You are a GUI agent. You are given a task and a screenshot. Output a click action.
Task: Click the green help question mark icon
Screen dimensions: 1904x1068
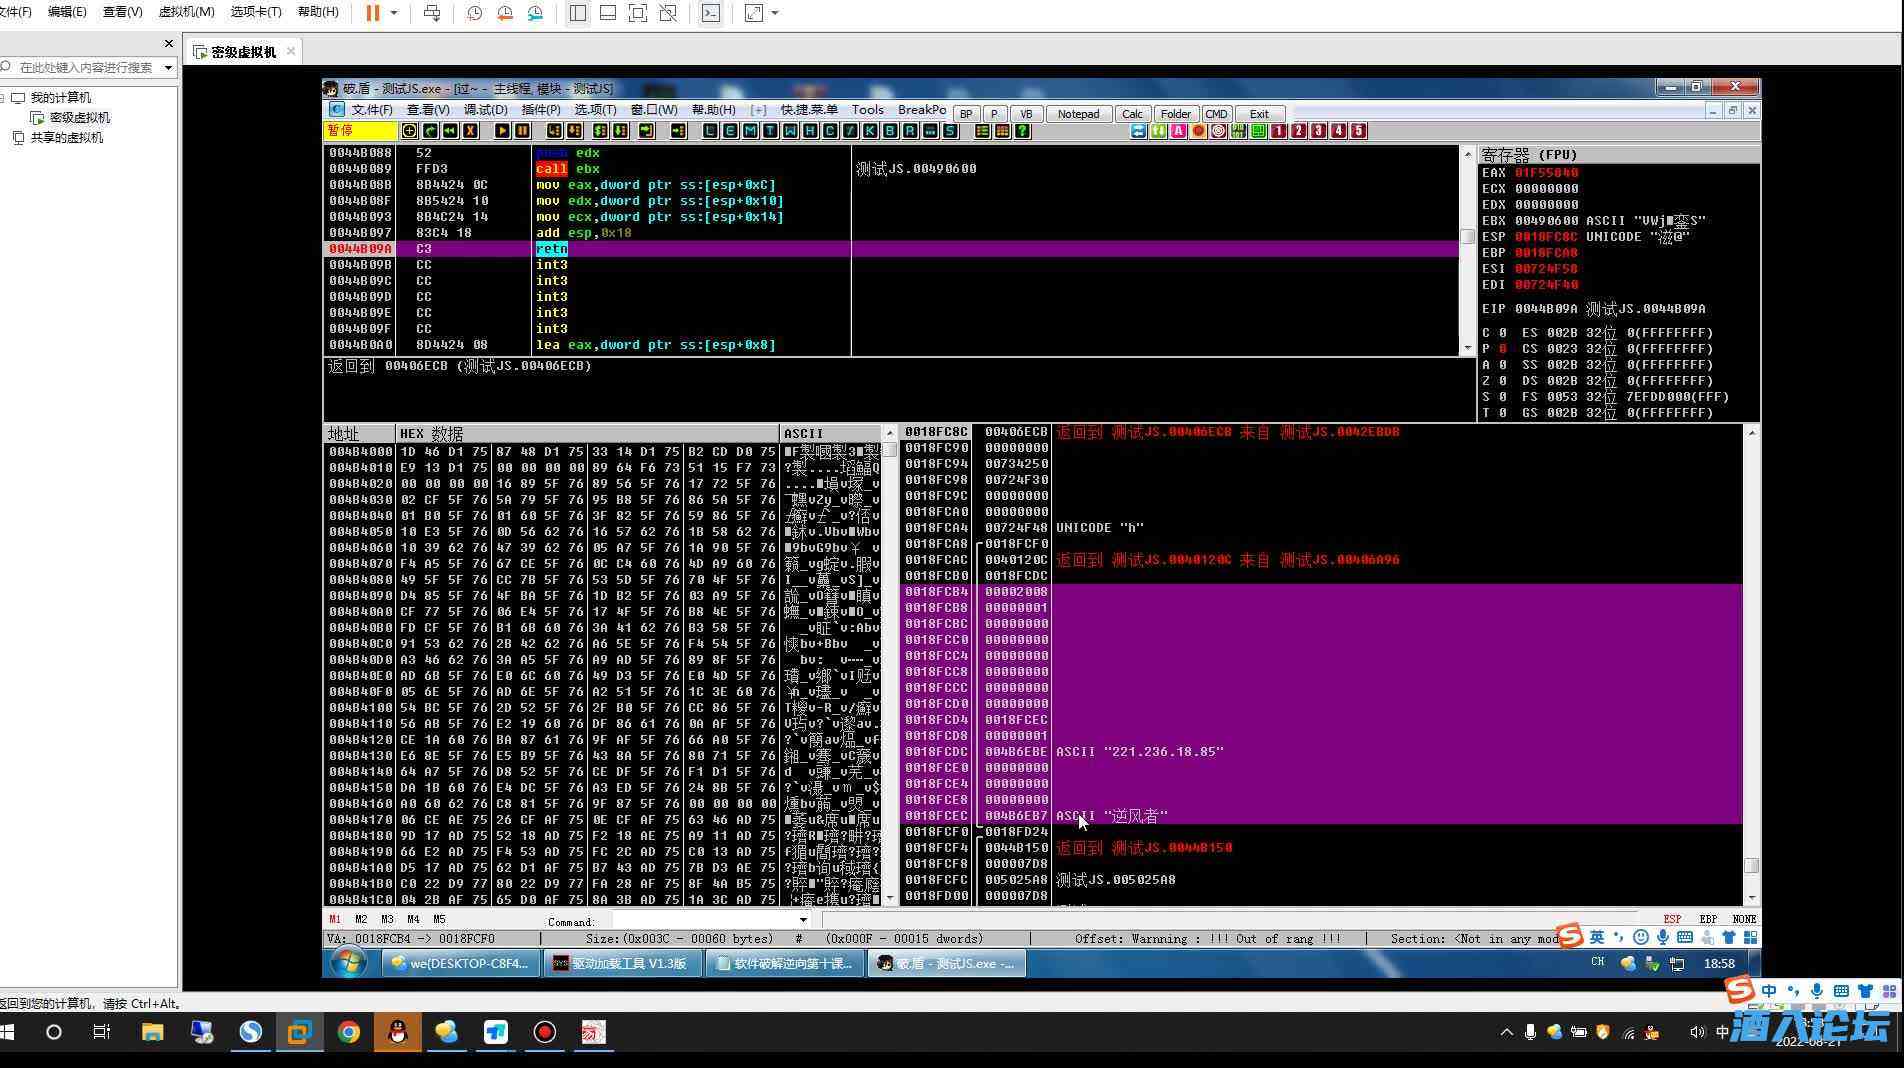(1022, 131)
